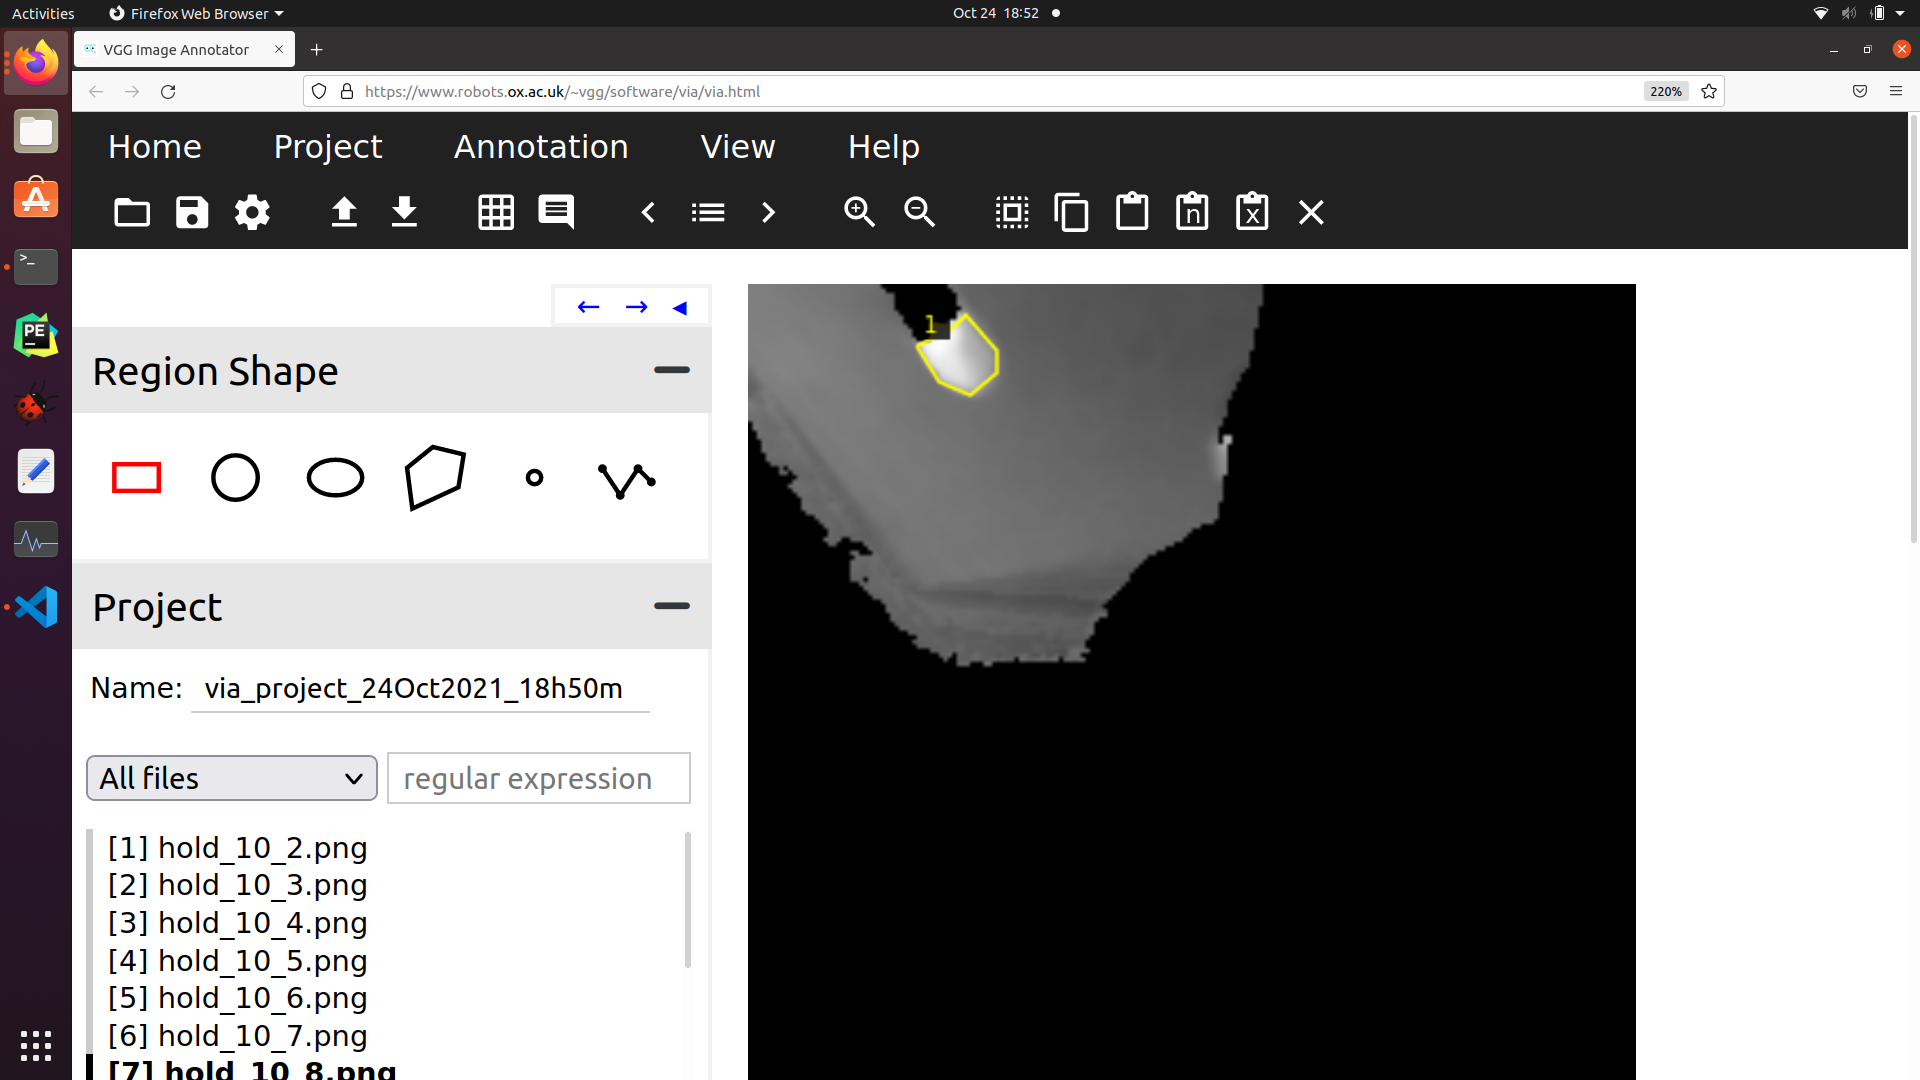Open the Project menu
Viewport: 1920px width, 1080px height.
[328, 147]
